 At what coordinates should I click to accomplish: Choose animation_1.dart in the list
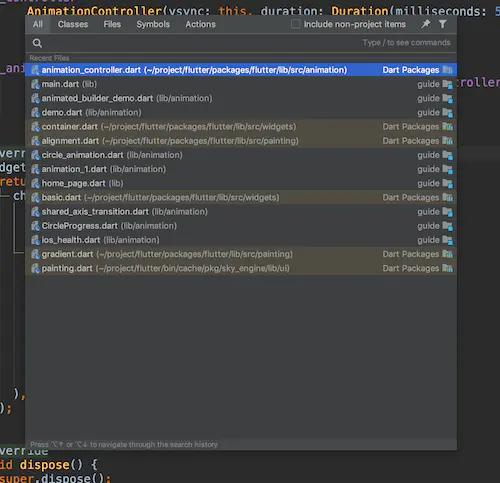(x=241, y=169)
